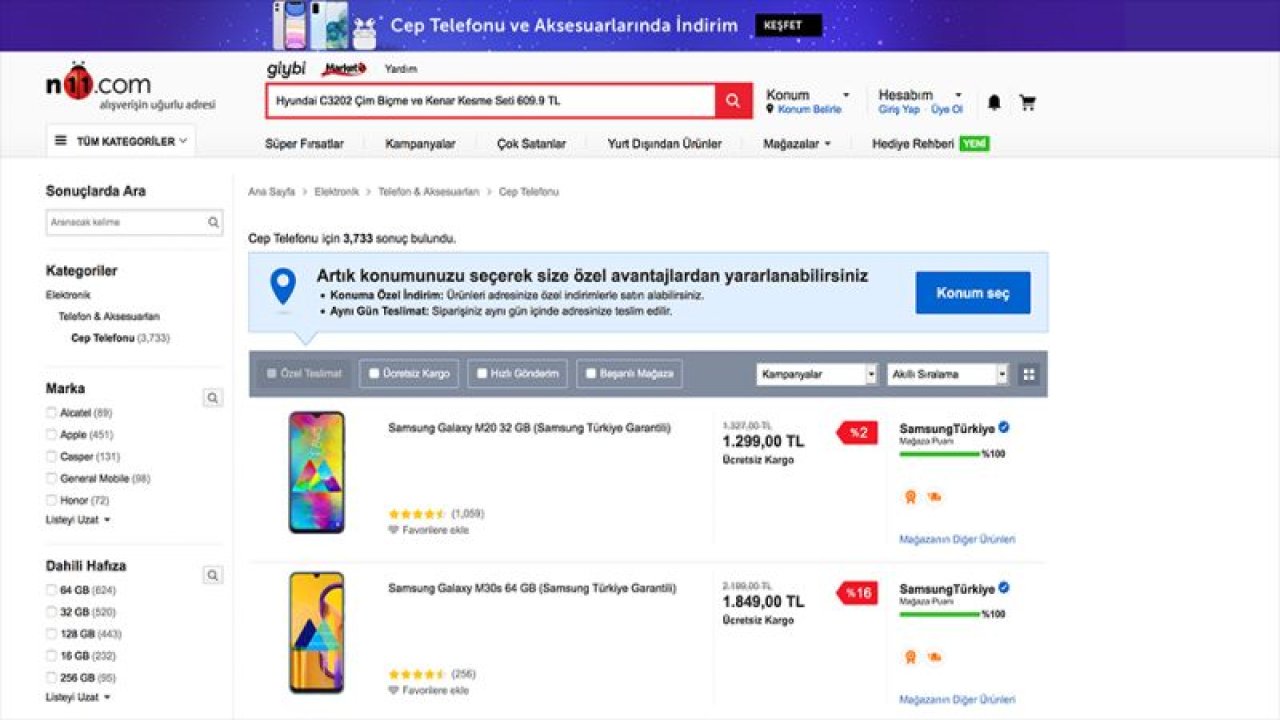Open Mağazanın Diğer Ürünleri link
The height and width of the screenshot is (720, 1280).
[x=955, y=538]
